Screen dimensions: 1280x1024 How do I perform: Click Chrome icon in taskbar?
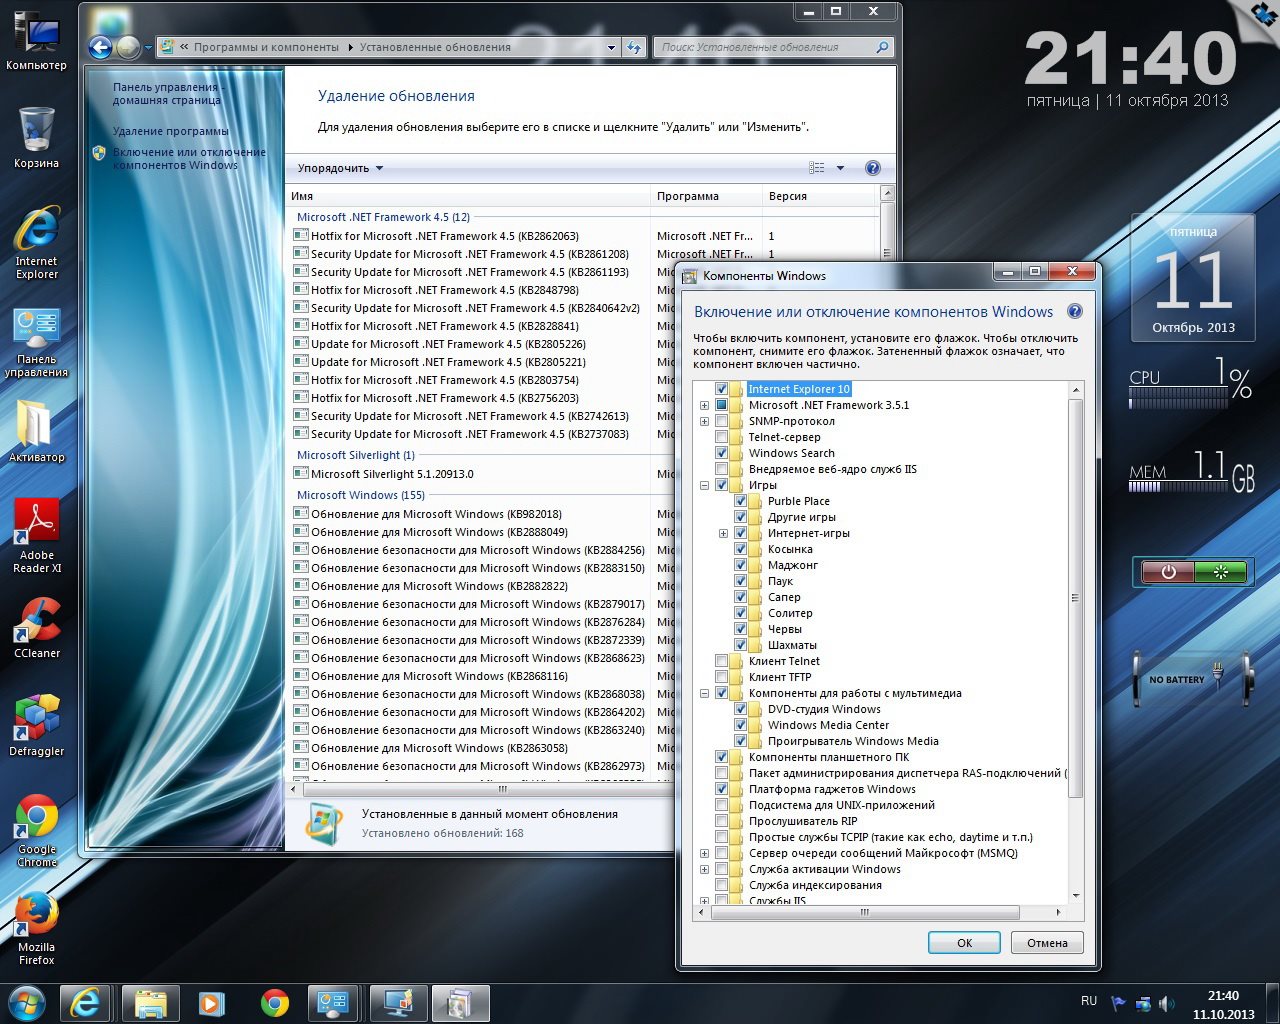pyautogui.click(x=274, y=1003)
